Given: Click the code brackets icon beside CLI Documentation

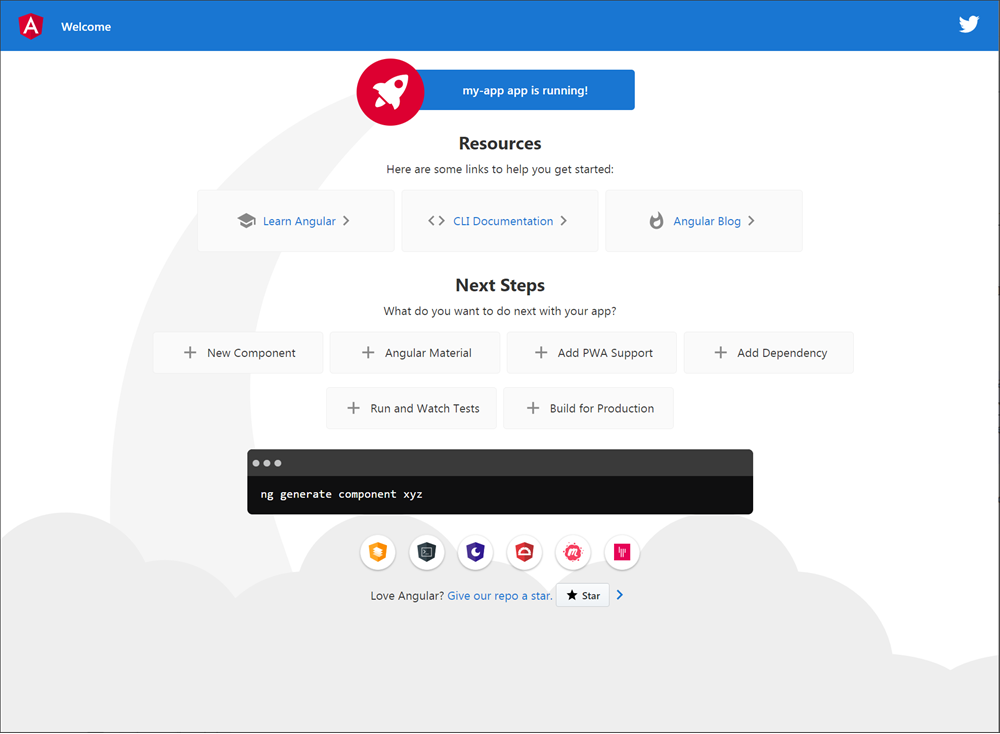Looking at the screenshot, I should (x=436, y=220).
